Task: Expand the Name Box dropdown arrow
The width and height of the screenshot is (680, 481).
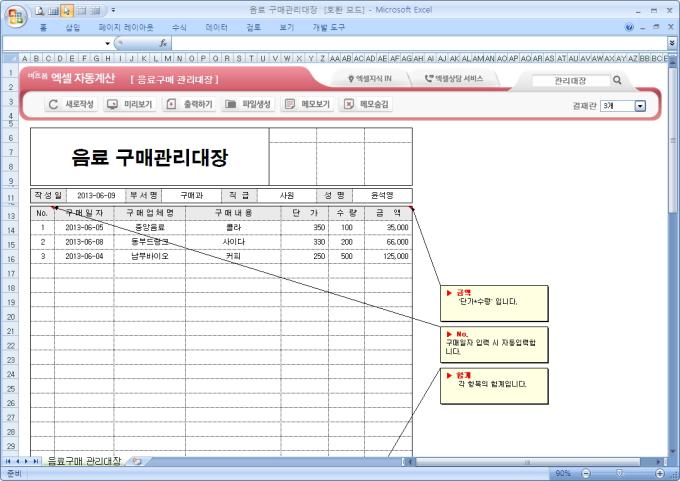Action: point(107,43)
